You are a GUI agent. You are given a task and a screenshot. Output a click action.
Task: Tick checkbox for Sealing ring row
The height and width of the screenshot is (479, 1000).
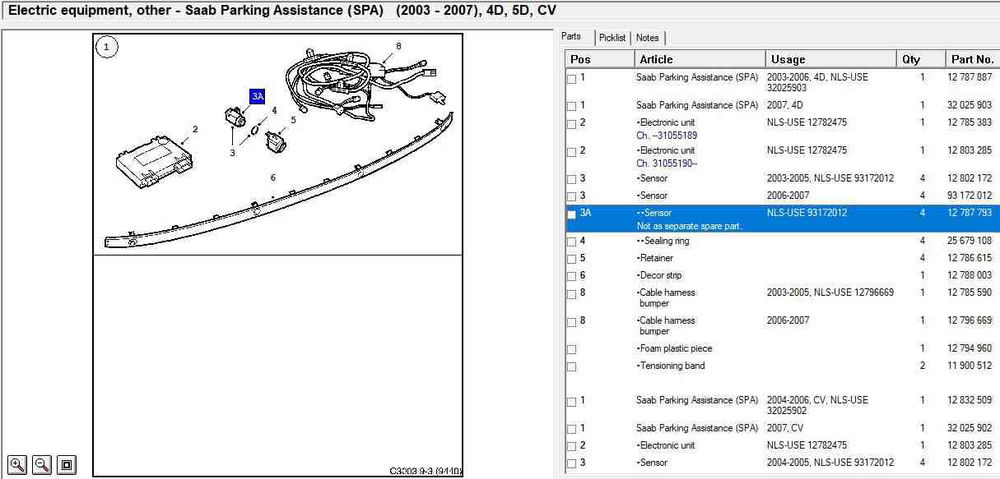point(572,242)
